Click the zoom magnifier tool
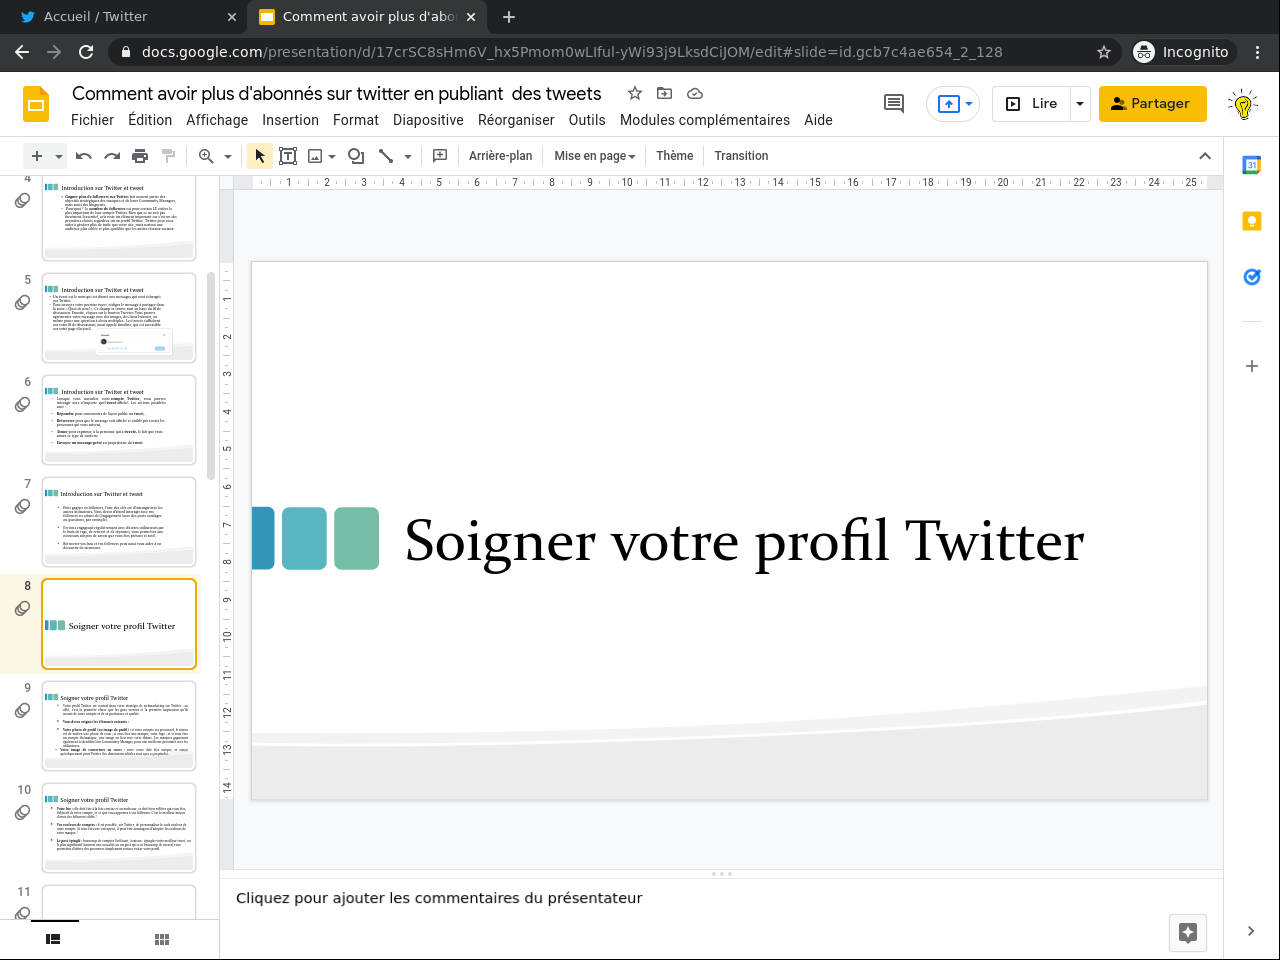1280x960 pixels. (206, 156)
